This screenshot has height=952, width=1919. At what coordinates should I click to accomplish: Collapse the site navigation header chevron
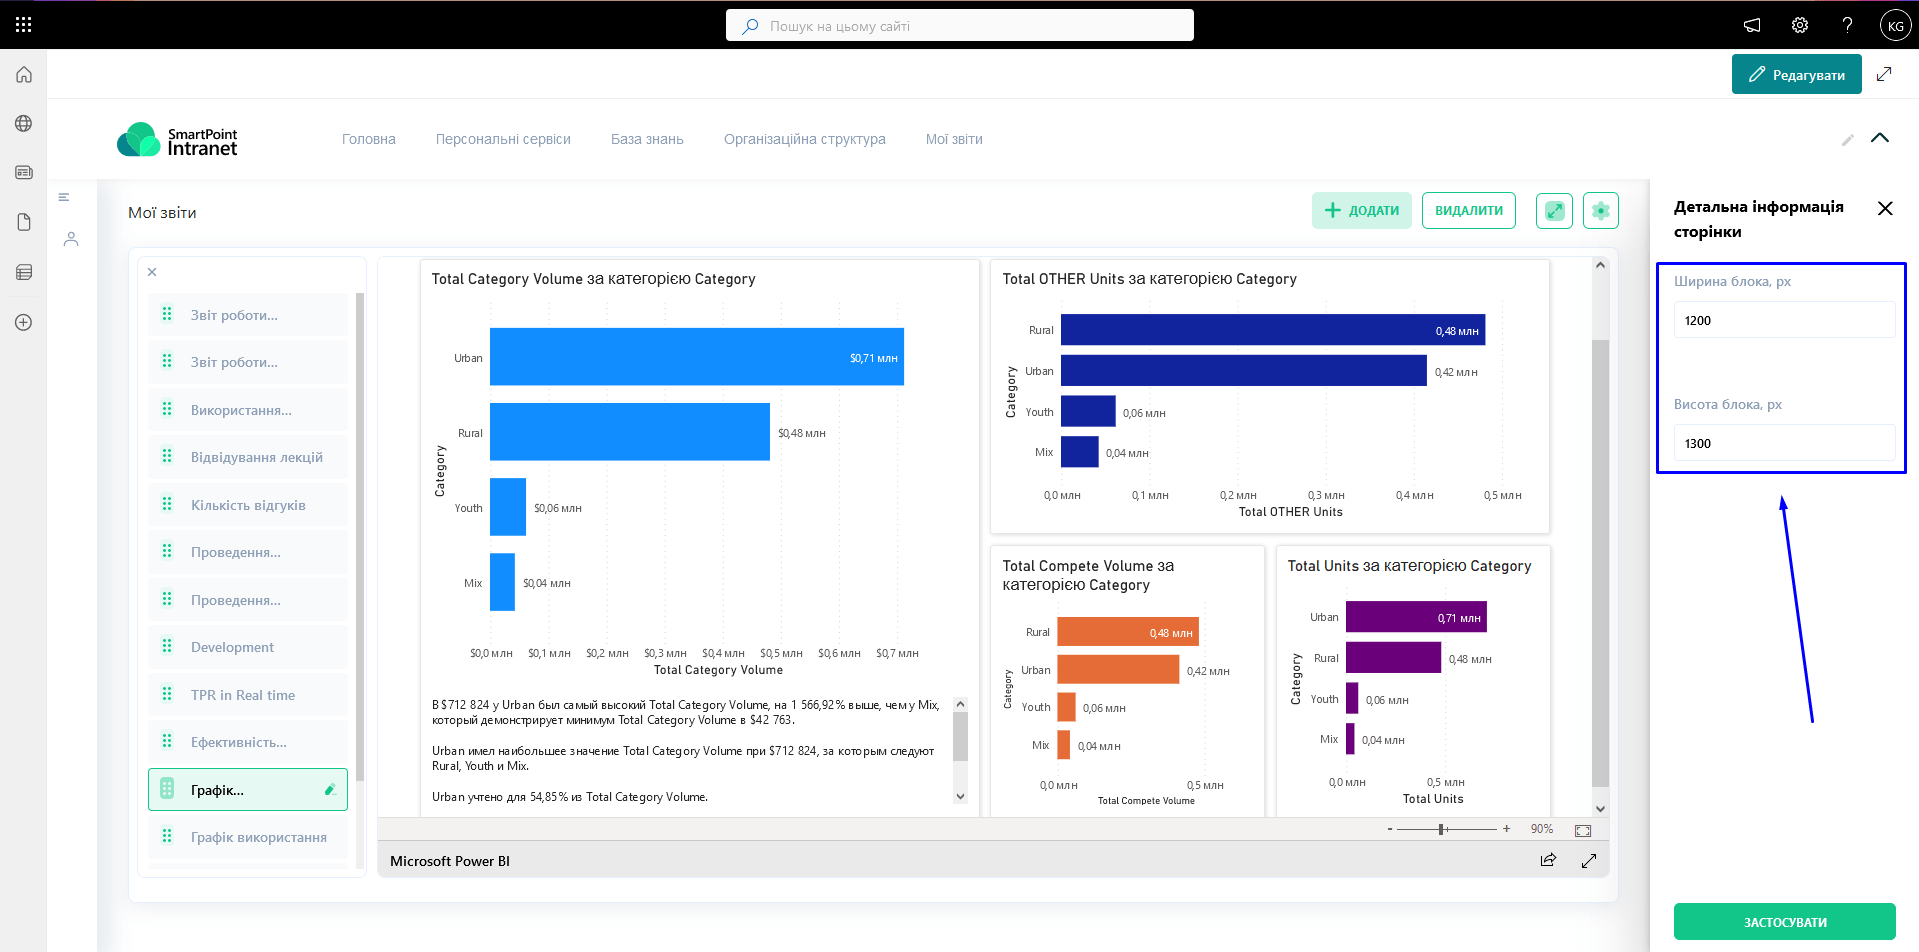pos(1879,138)
